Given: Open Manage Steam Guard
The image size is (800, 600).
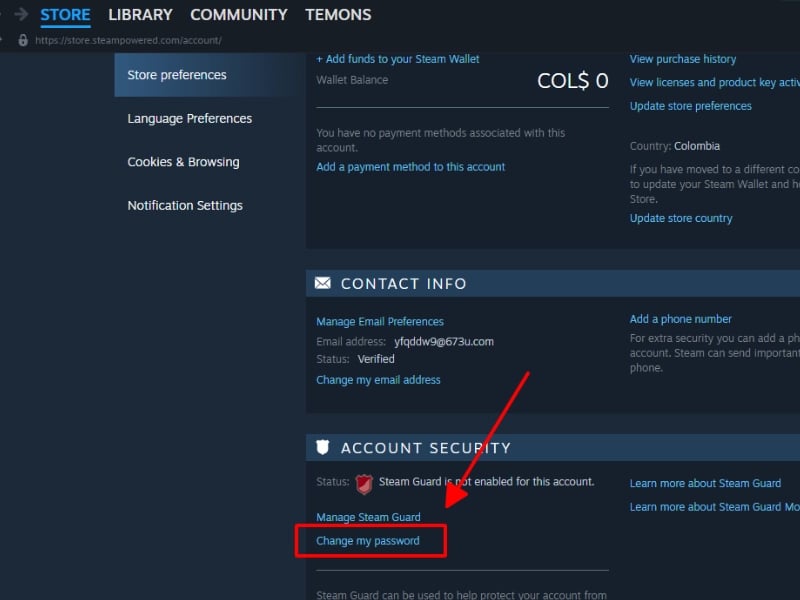Looking at the screenshot, I should pyautogui.click(x=368, y=517).
